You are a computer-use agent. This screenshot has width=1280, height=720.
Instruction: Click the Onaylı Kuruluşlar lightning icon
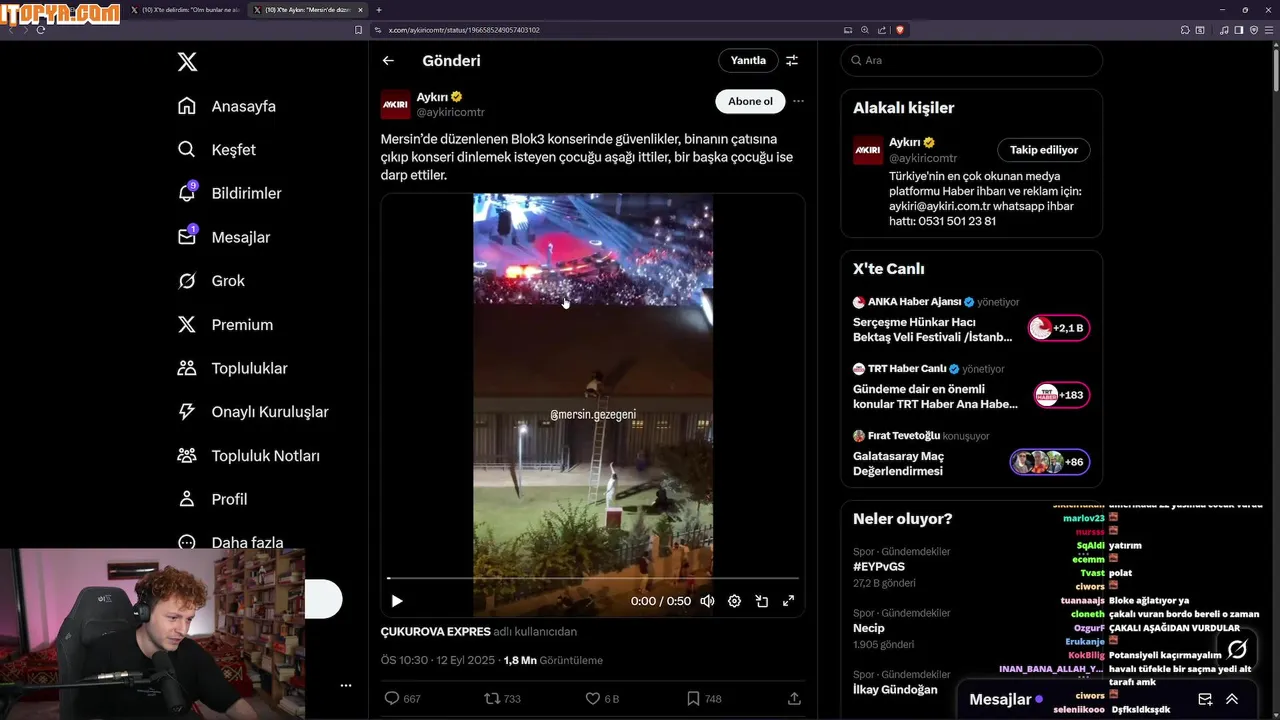pos(187,412)
